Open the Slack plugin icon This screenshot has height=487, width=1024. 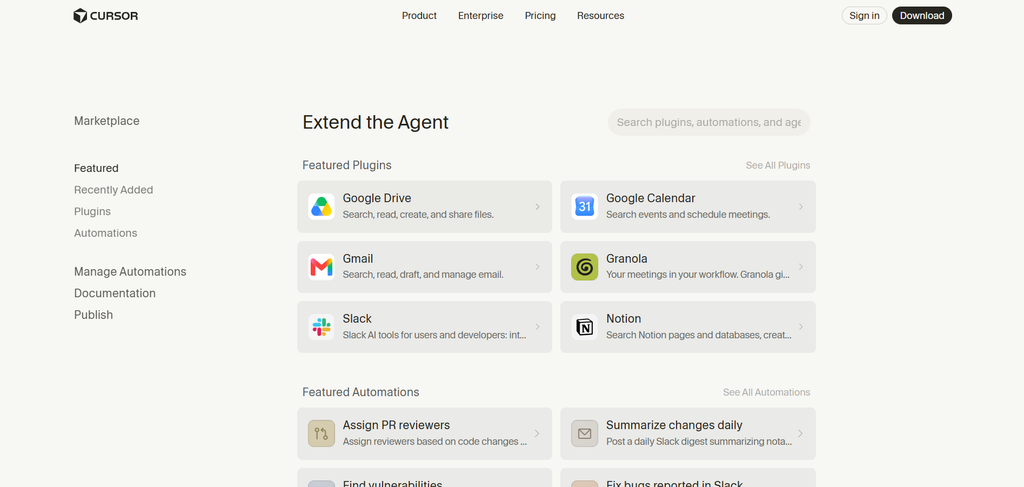click(321, 327)
